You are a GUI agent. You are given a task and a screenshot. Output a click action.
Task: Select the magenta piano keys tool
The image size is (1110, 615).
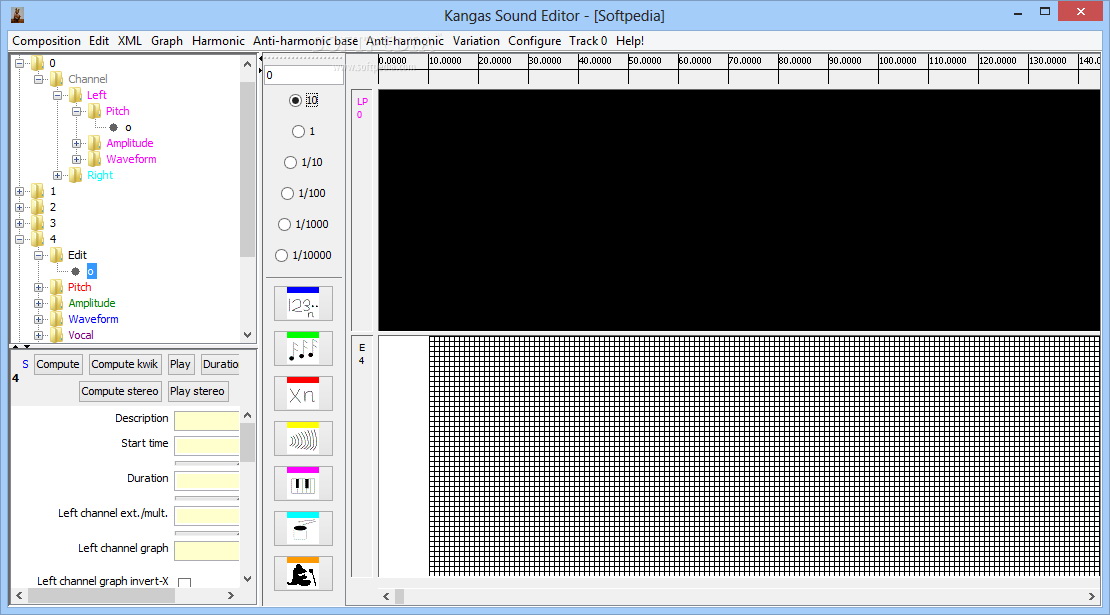[x=303, y=484]
